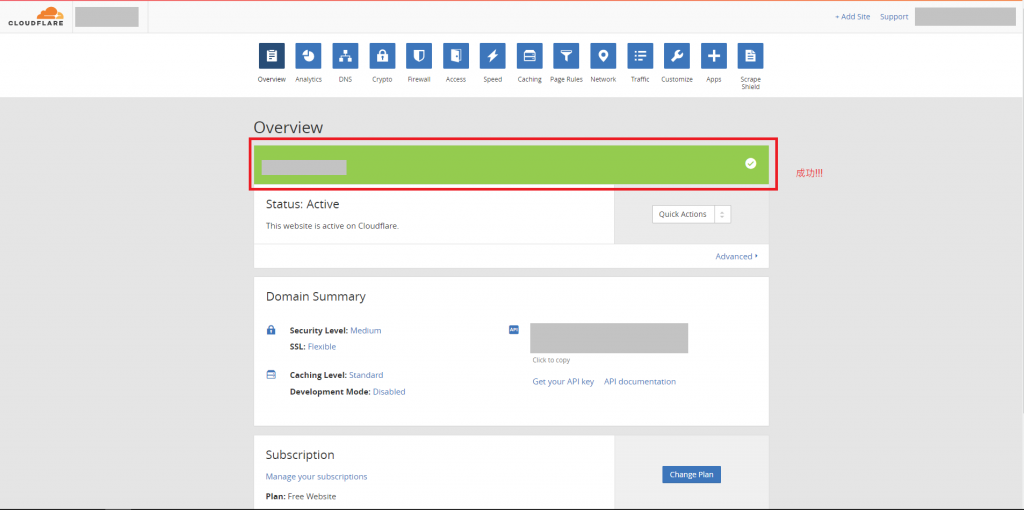Click the Cloudflare logo

click(x=36, y=17)
